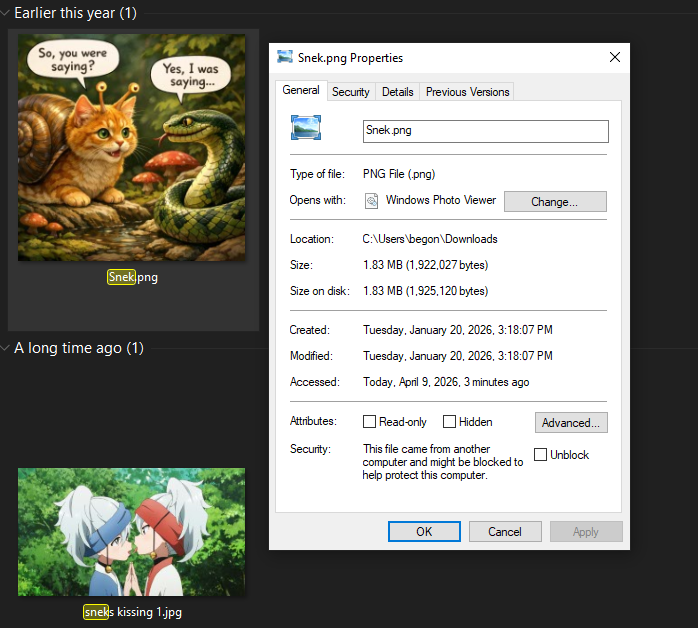Click the 'PNG File (.png)' file type text

[399, 174]
